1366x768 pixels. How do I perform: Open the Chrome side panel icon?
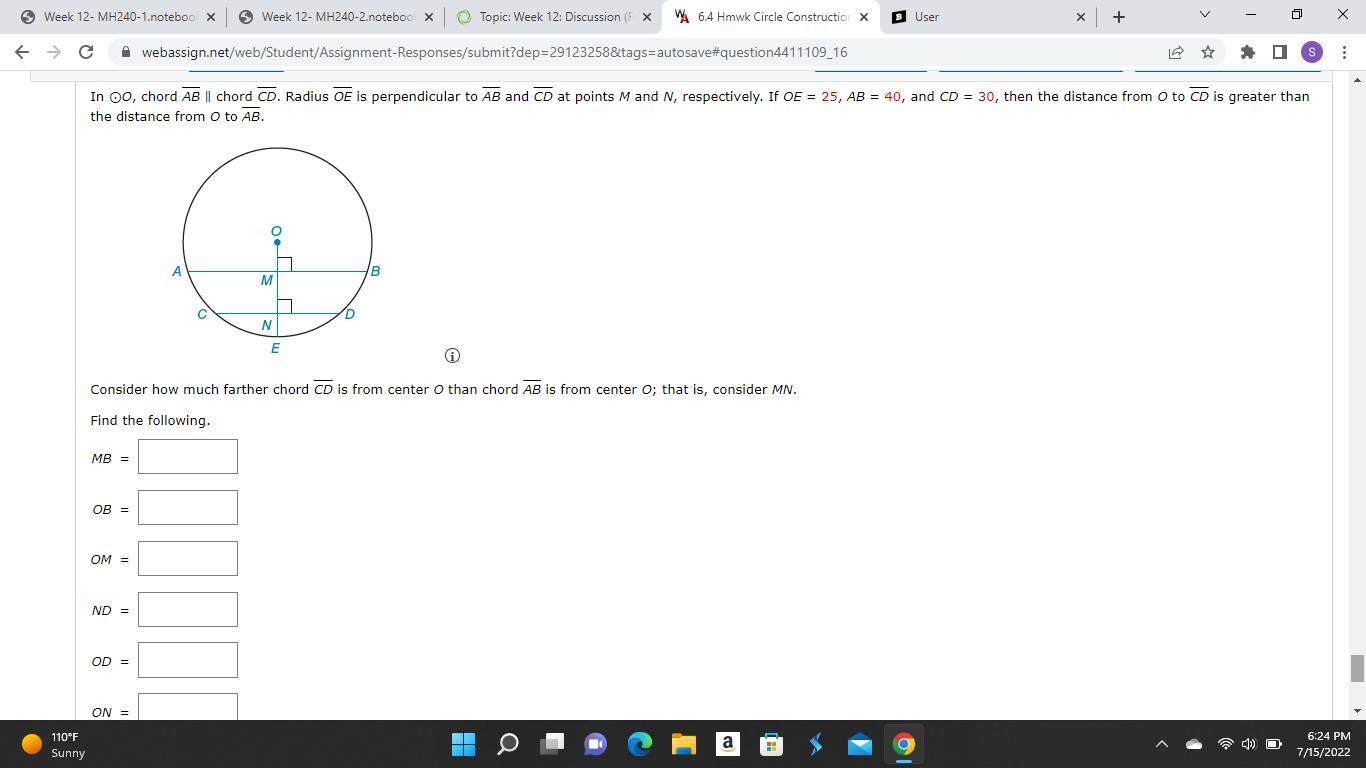coord(1279,52)
